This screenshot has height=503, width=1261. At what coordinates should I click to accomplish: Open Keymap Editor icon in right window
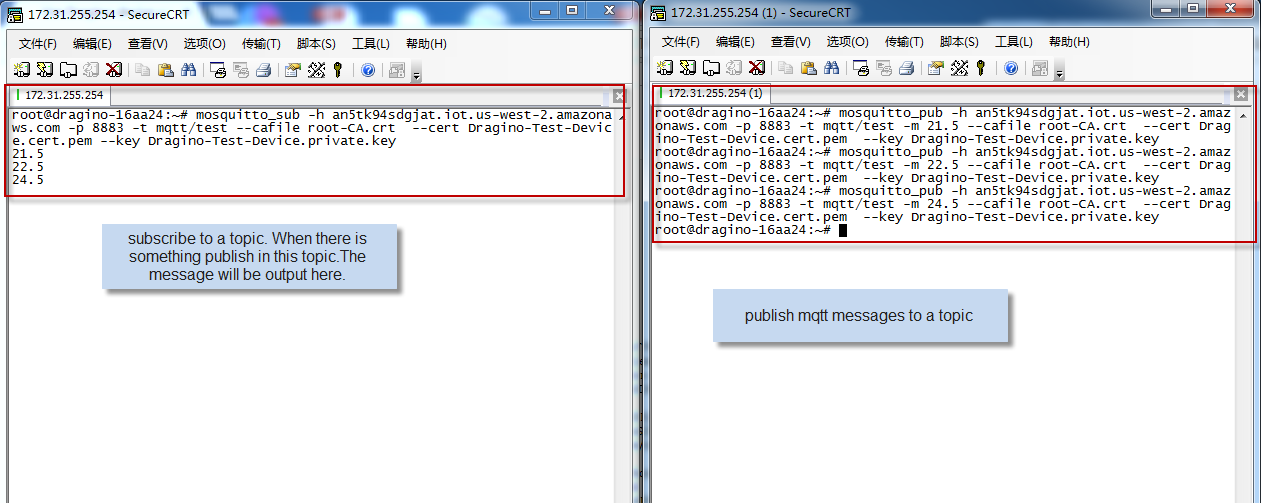959,68
